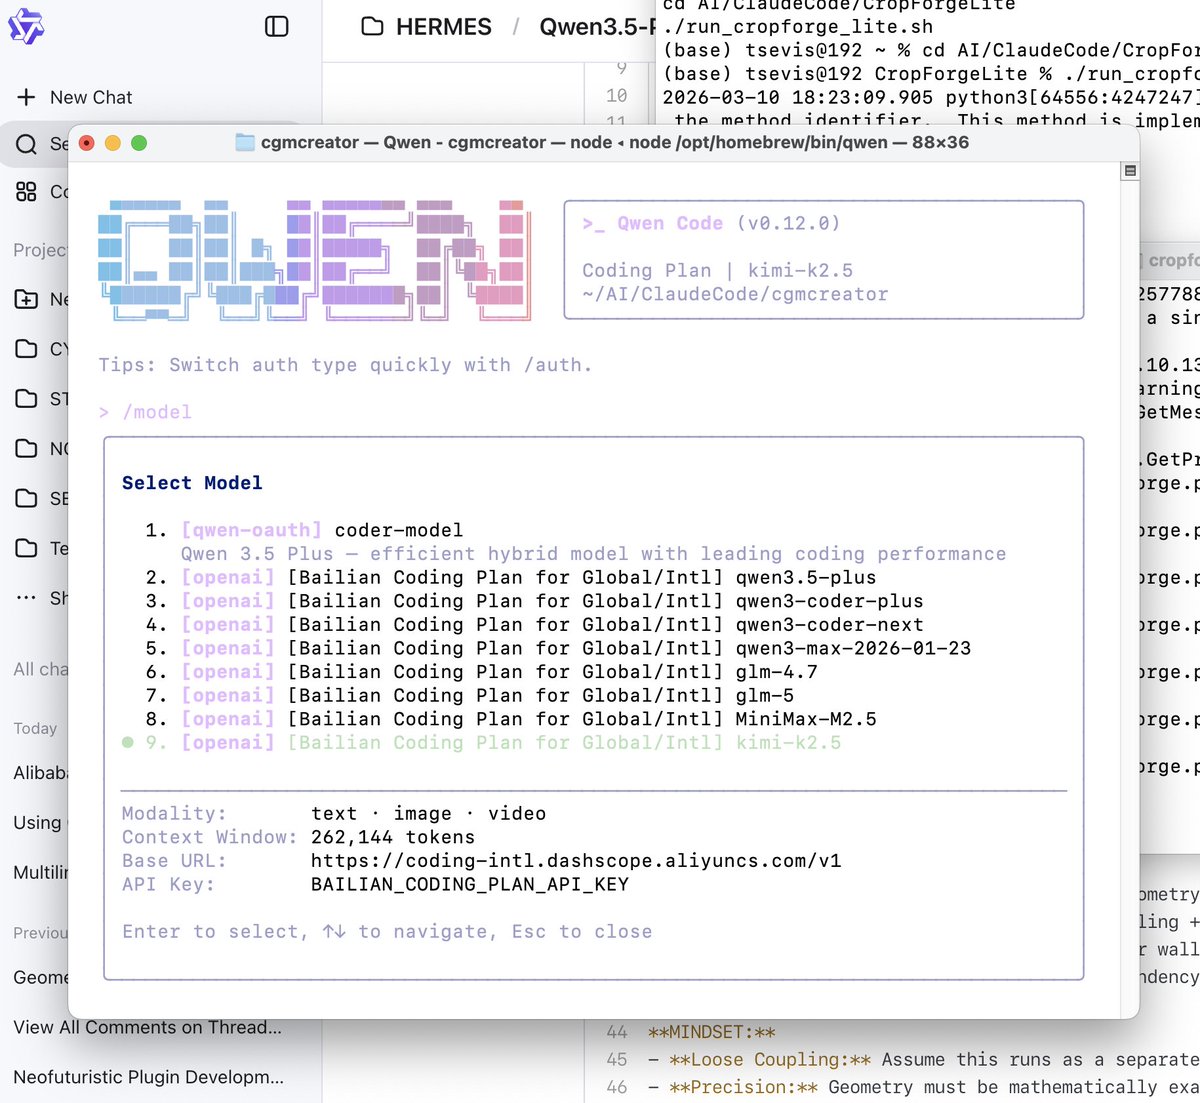Image resolution: width=1200 pixels, height=1103 pixels.
Task: Click the terminal title bar folder icon
Action: click(245, 142)
